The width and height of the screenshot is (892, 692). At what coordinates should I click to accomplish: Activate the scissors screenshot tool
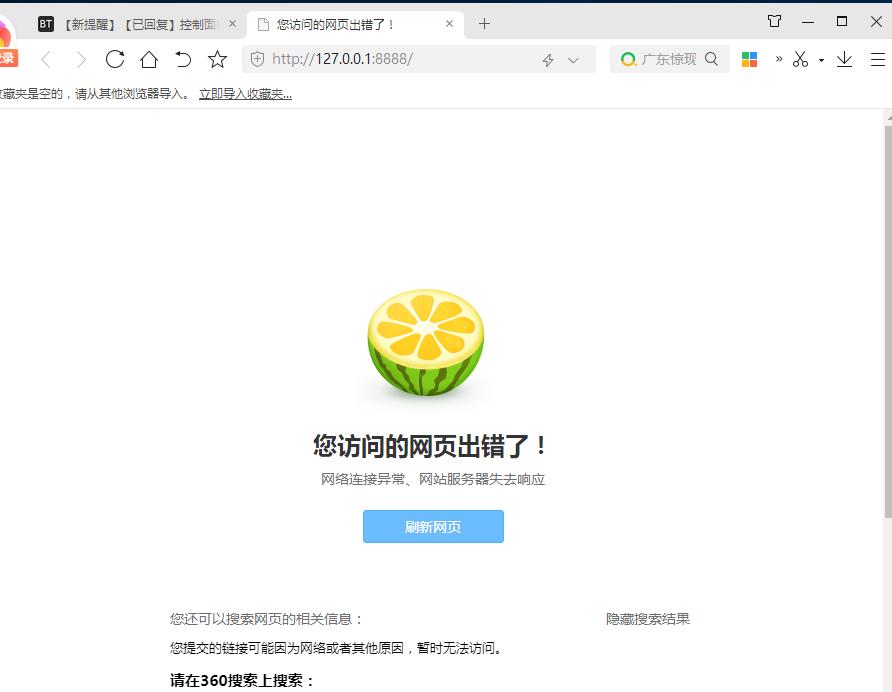click(800, 59)
